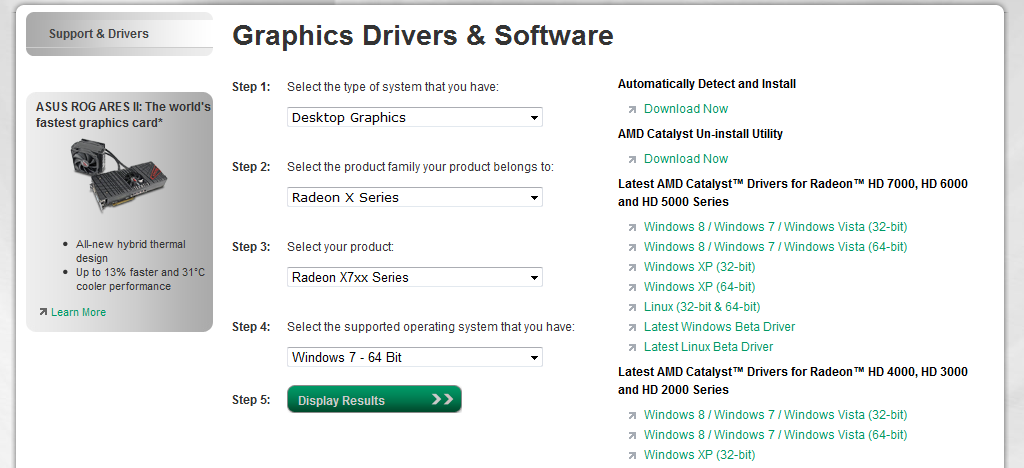Open the HD 4000 Windows 8 / 7 / Vista (32-bit) link

[775, 414]
